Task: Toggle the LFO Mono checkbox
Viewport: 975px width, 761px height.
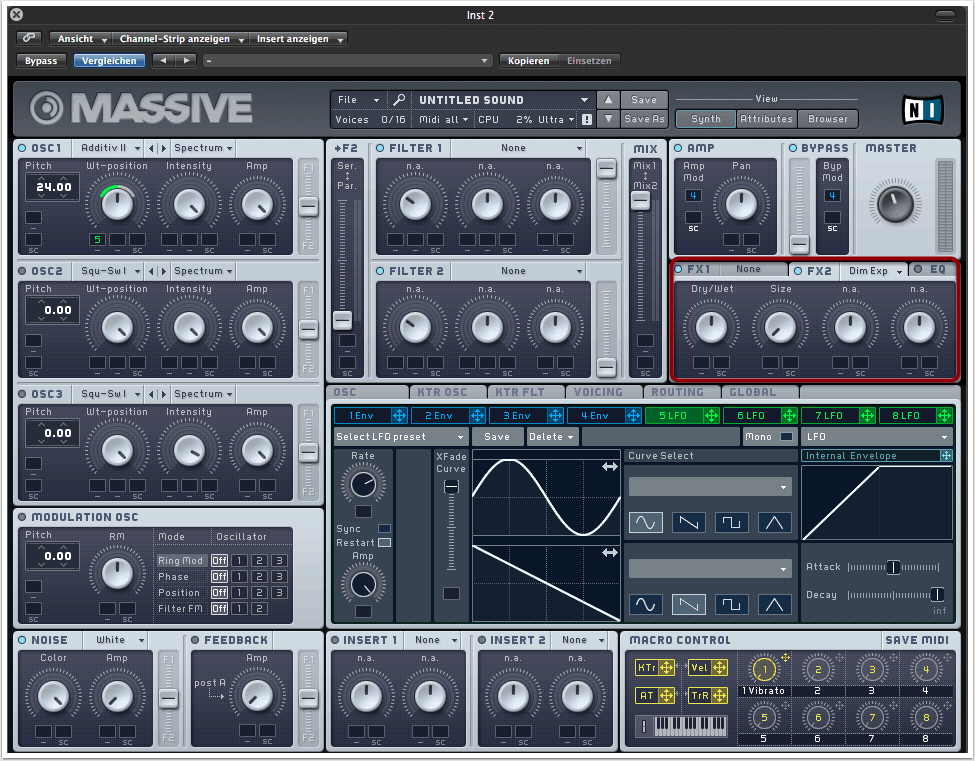Action: [x=786, y=437]
